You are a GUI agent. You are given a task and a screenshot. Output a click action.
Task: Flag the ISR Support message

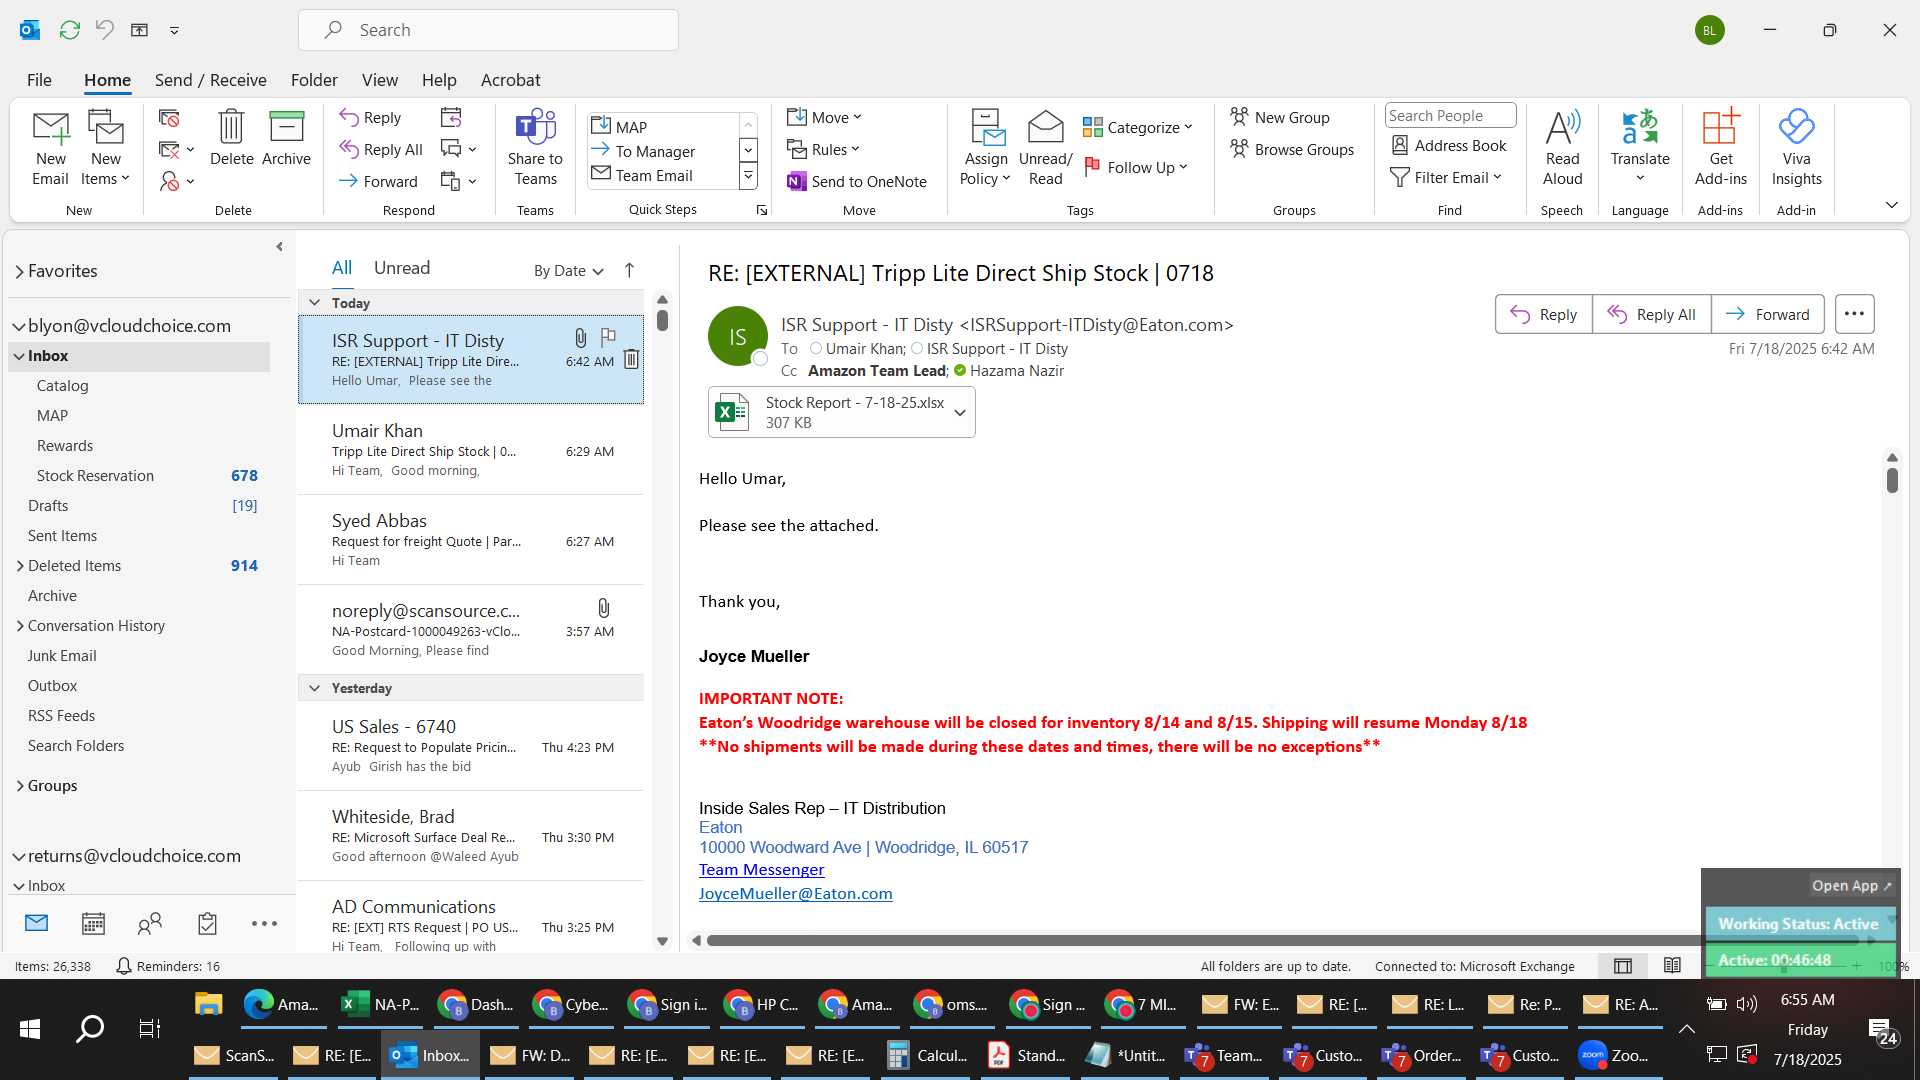(608, 337)
